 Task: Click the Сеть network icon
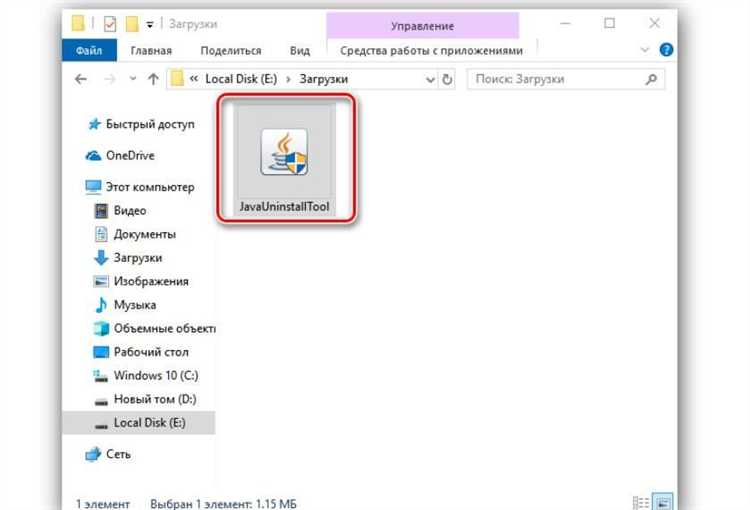(93, 454)
